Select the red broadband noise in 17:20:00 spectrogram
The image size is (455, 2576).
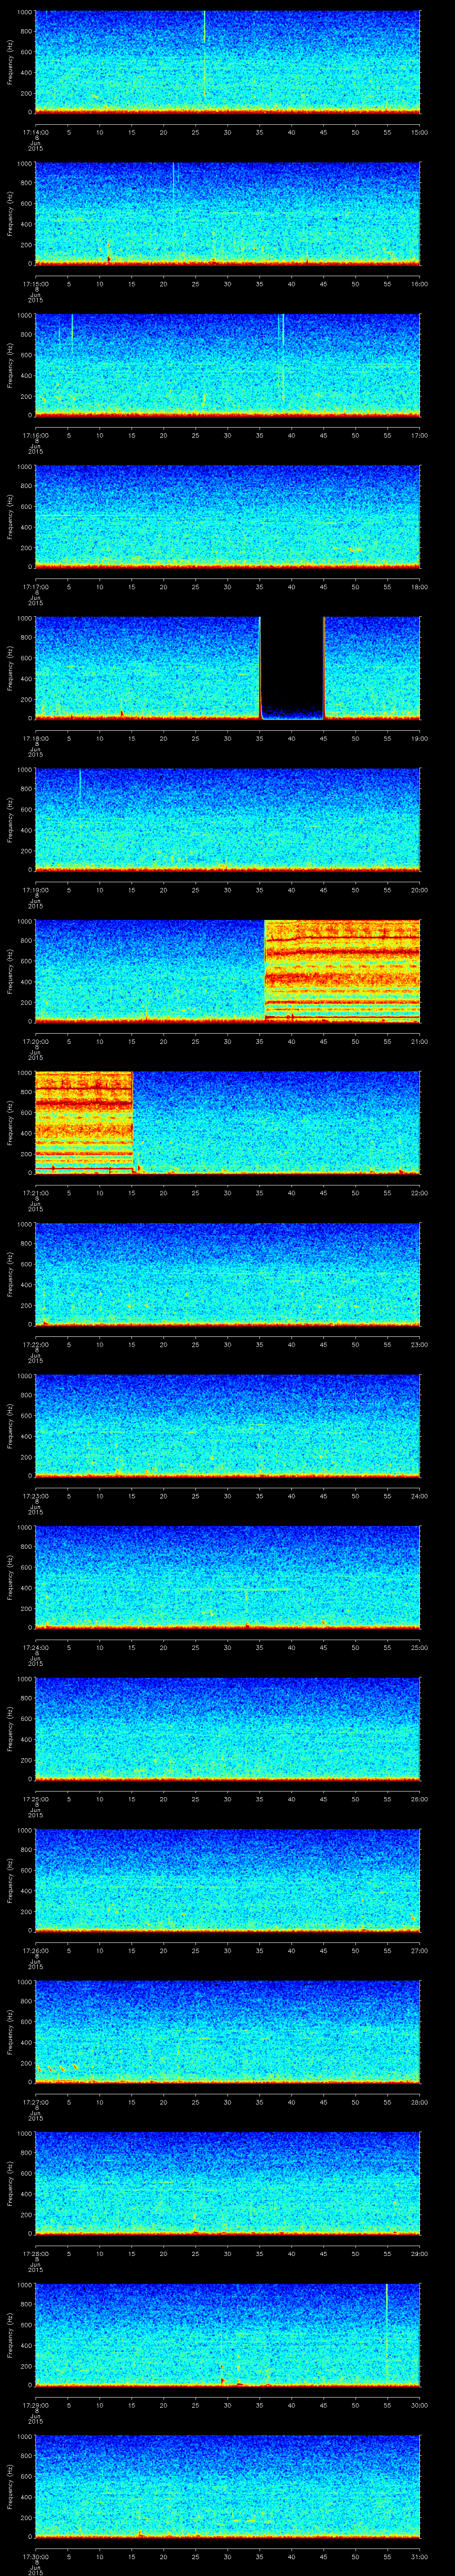(342, 970)
